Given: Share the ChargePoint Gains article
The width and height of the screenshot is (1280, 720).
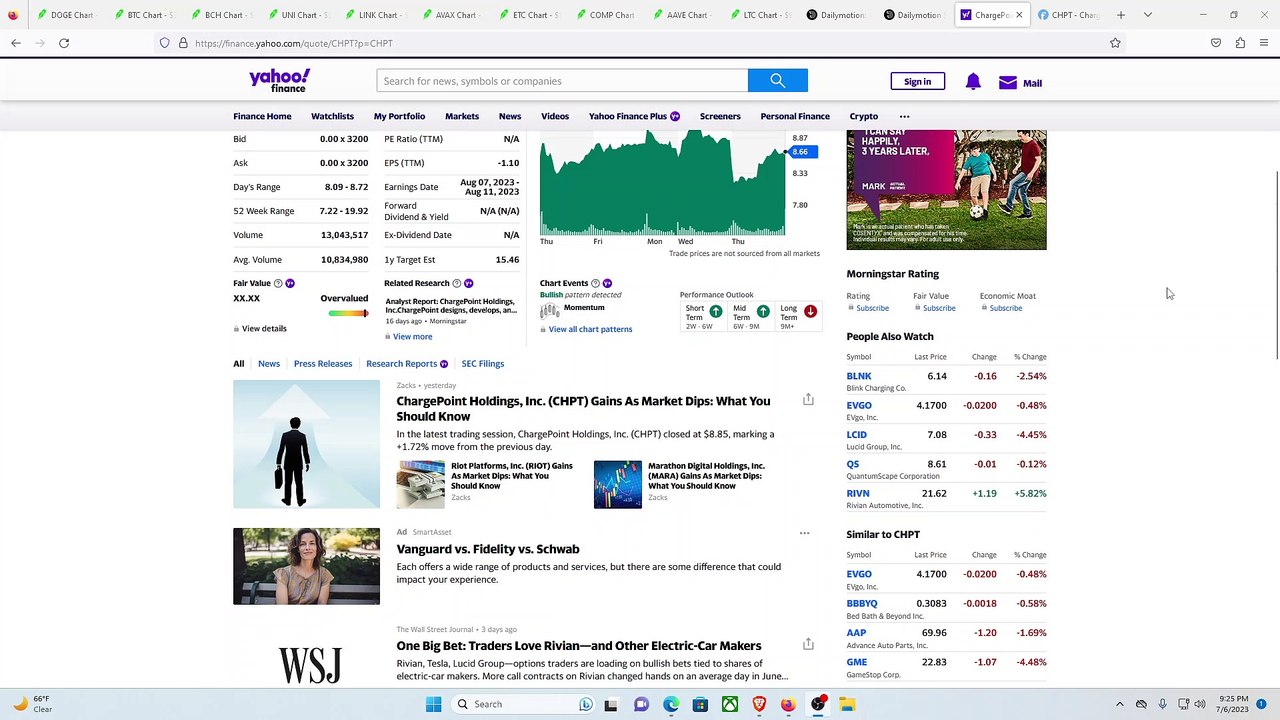Looking at the screenshot, I should point(808,400).
